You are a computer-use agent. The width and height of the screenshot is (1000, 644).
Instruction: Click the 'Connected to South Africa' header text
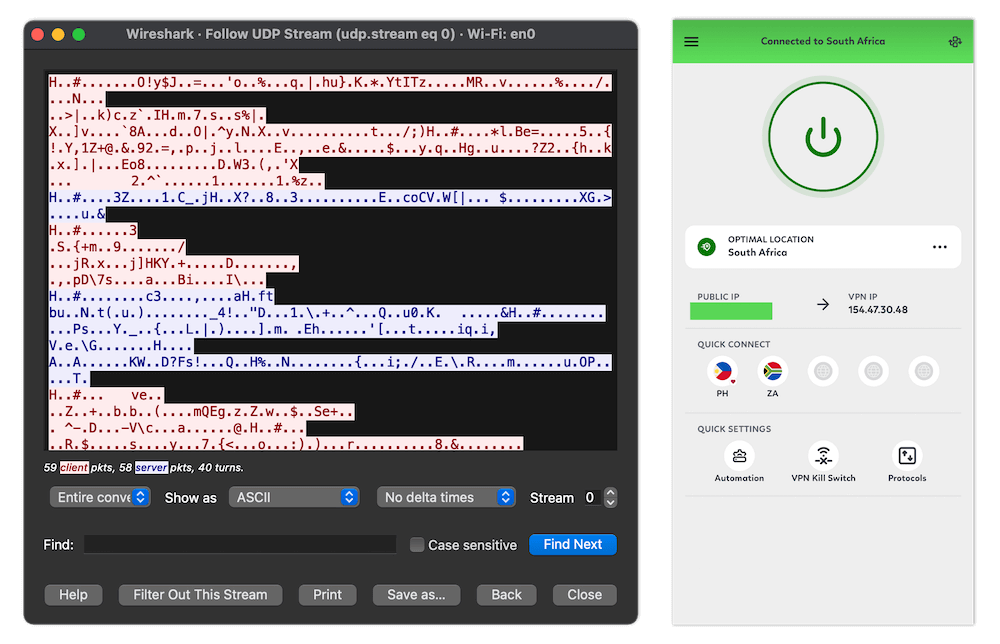pyautogui.click(x=823, y=41)
